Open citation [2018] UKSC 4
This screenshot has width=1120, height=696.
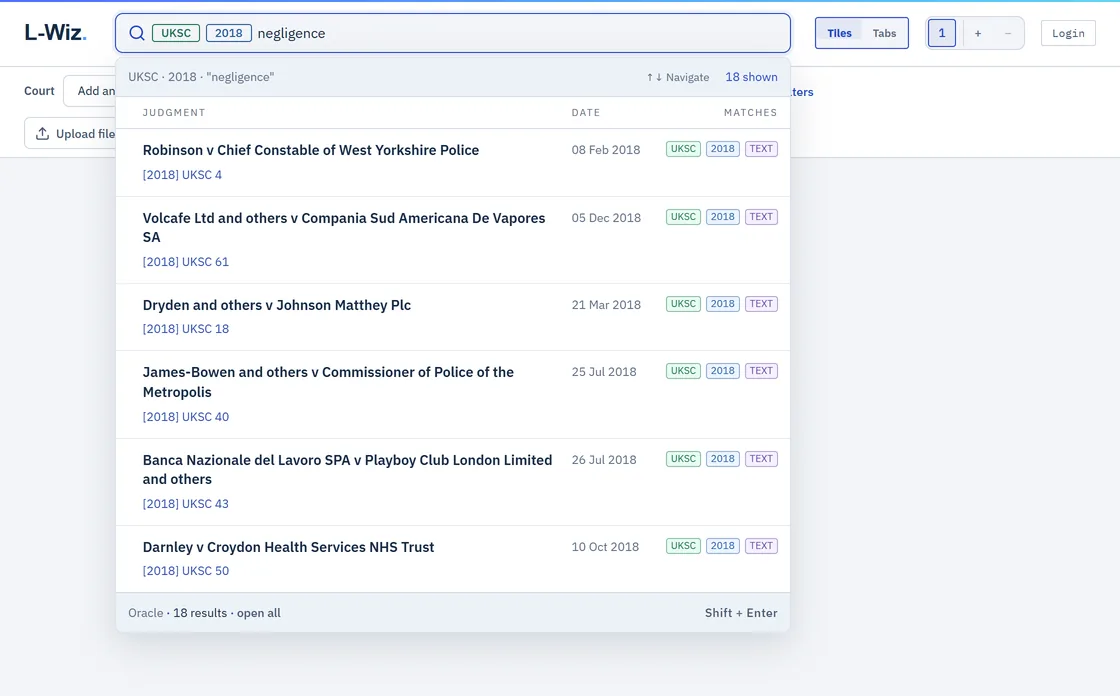182,174
